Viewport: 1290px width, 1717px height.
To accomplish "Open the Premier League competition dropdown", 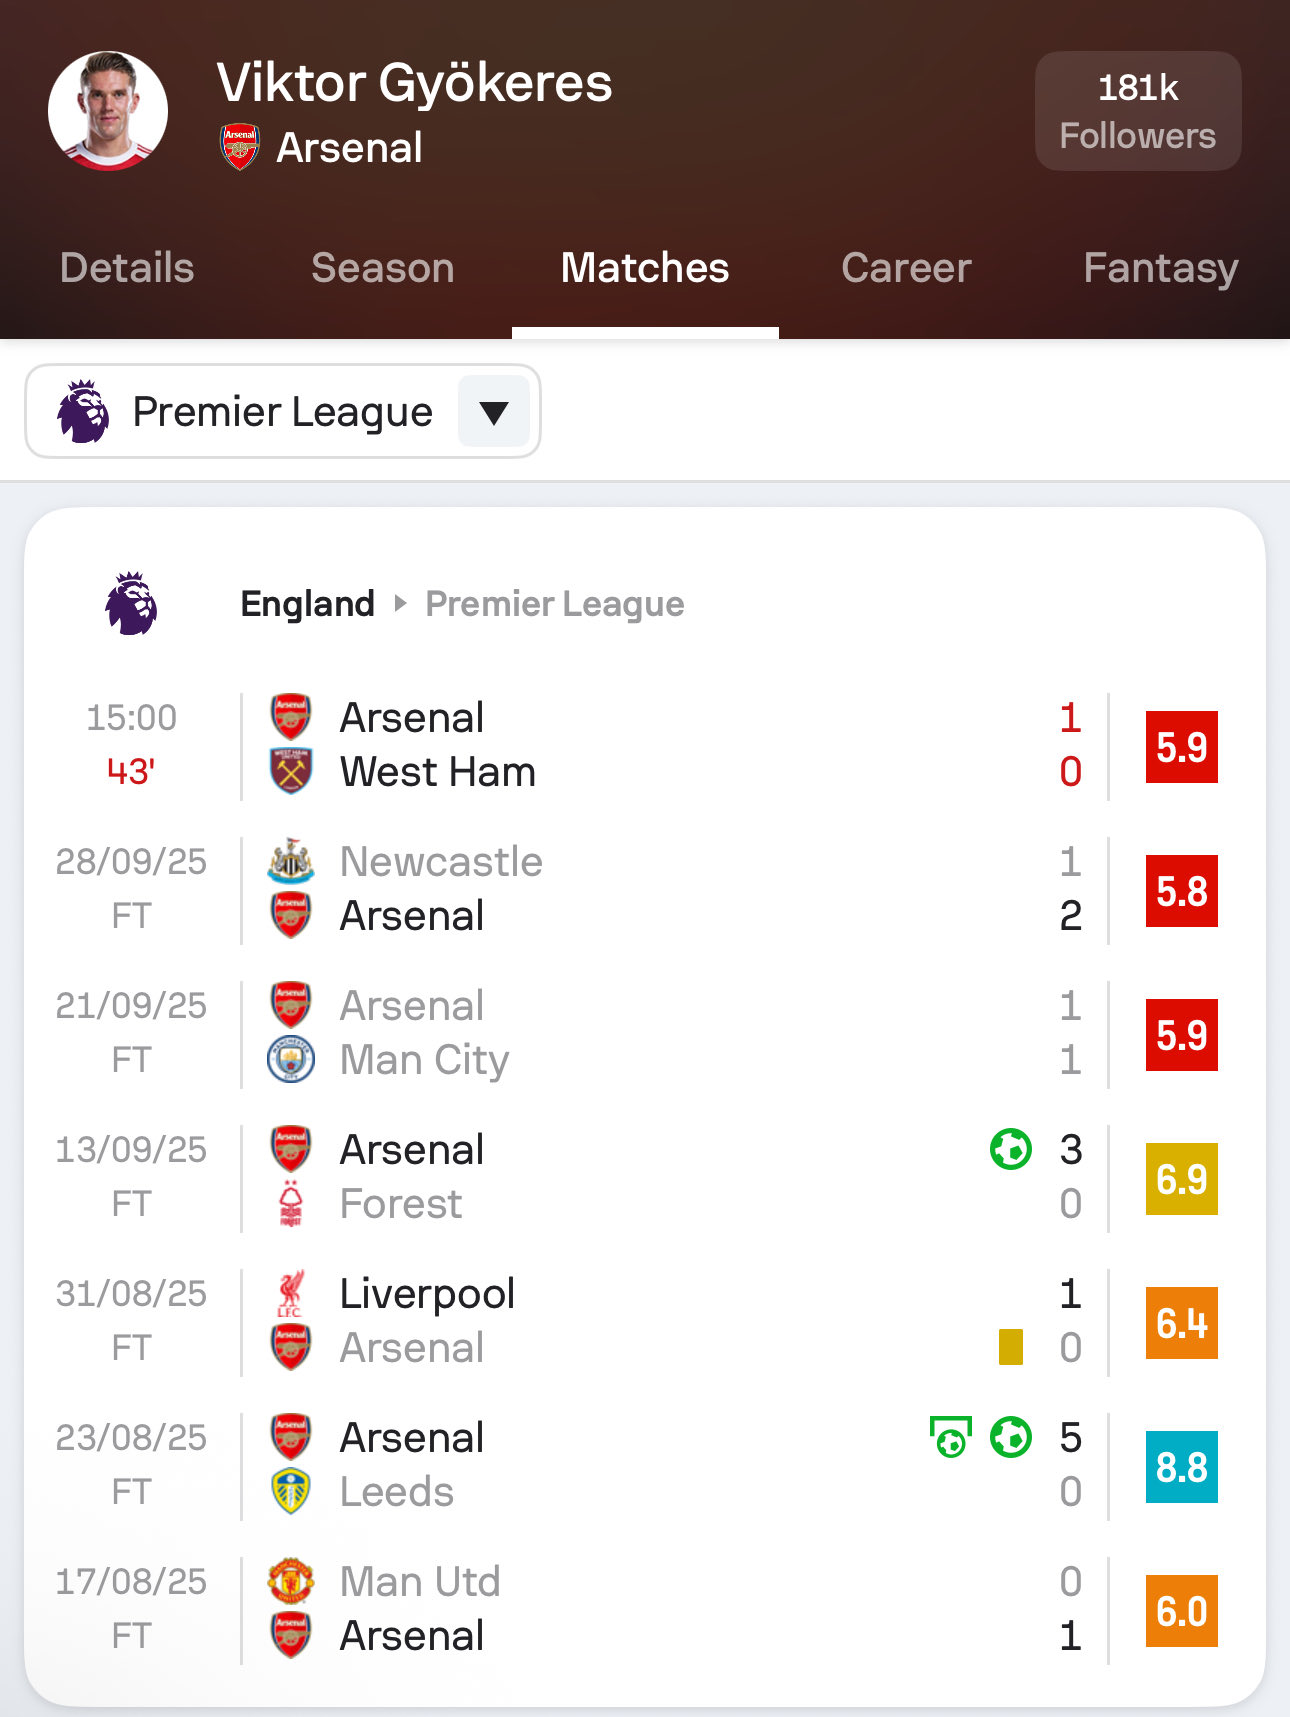I will 282,411.
